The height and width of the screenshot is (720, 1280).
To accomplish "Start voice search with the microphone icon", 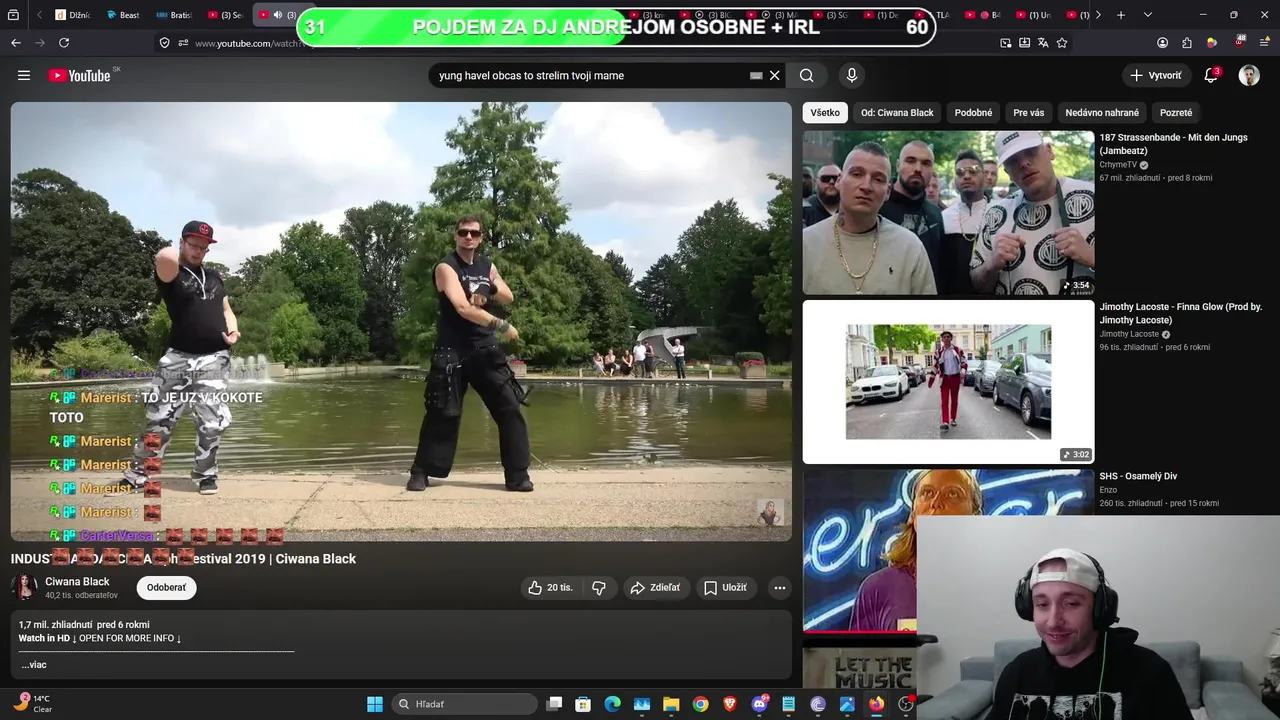I will [852, 75].
